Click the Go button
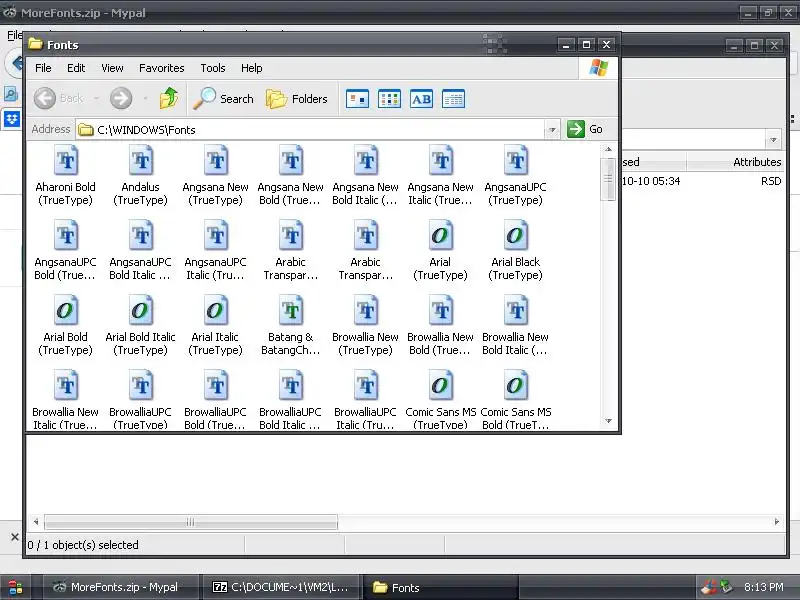This screenshot has height=600, width=800. click(x=585, y=129)
